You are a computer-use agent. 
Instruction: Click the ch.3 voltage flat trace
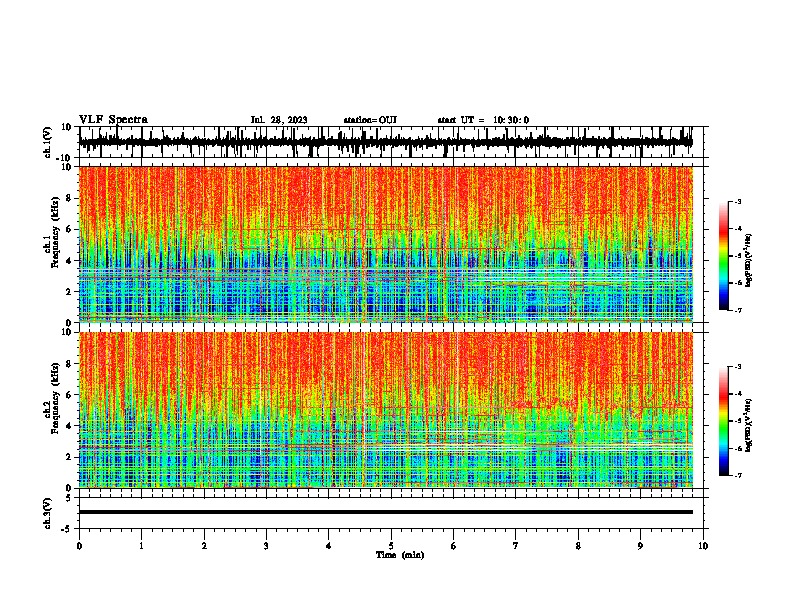[x=386, y=512]
